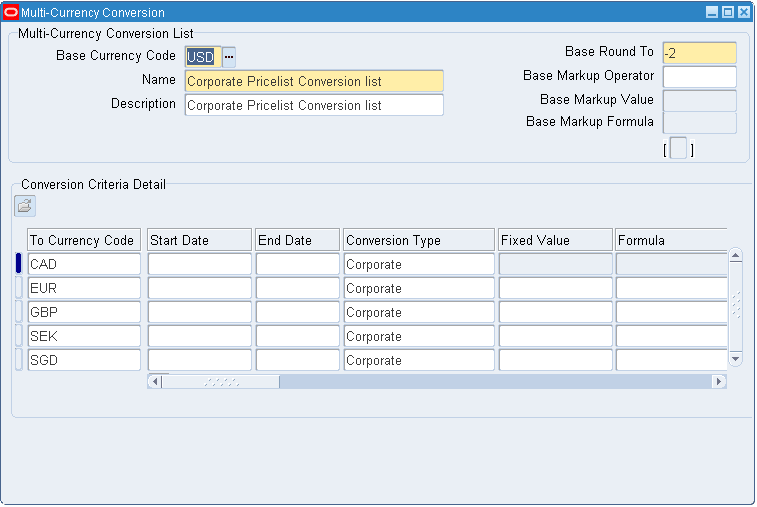Image resolution: width=757 pixels, height=507 pixels.
Task: Click the End Date cell for SGD
Action: click(297, 360)
